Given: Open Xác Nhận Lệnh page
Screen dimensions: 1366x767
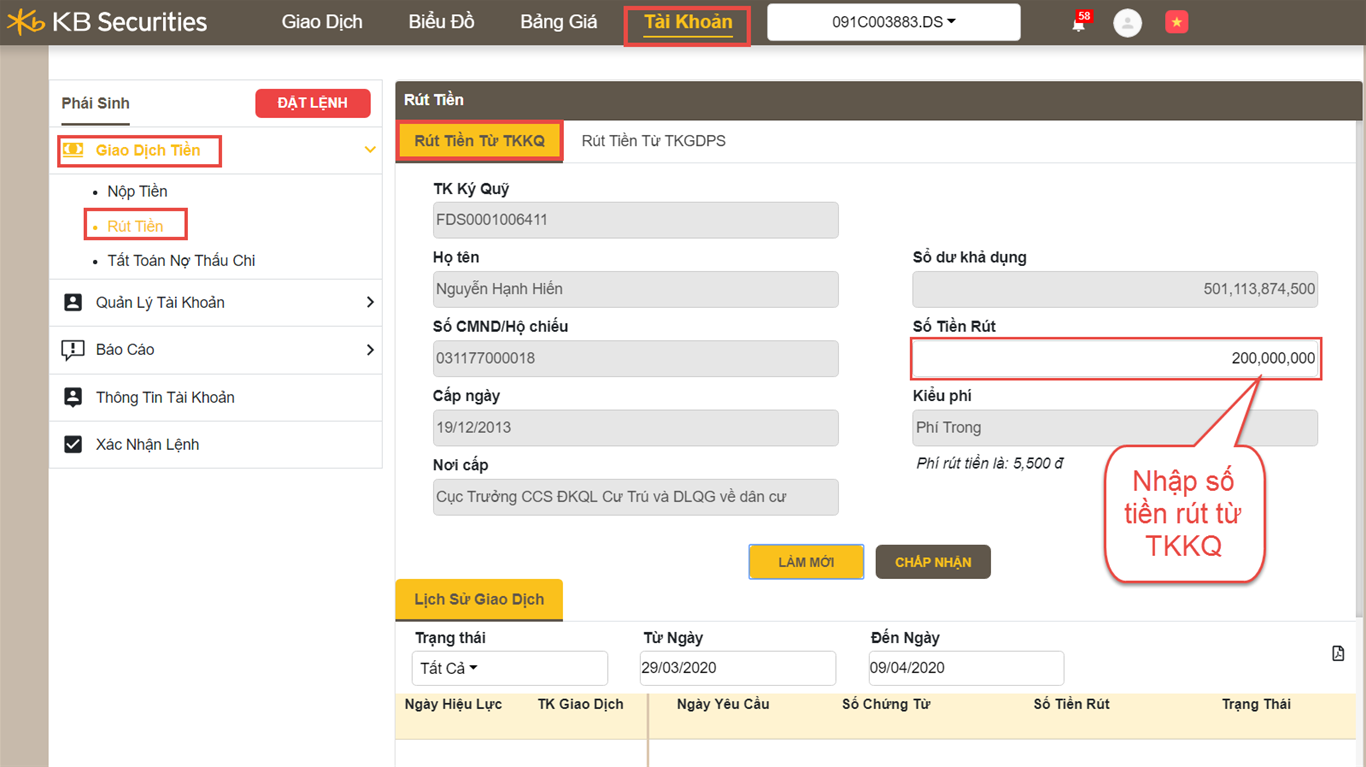Looking at the screenshot, I should pyautogui.click(x=147, y=444).
